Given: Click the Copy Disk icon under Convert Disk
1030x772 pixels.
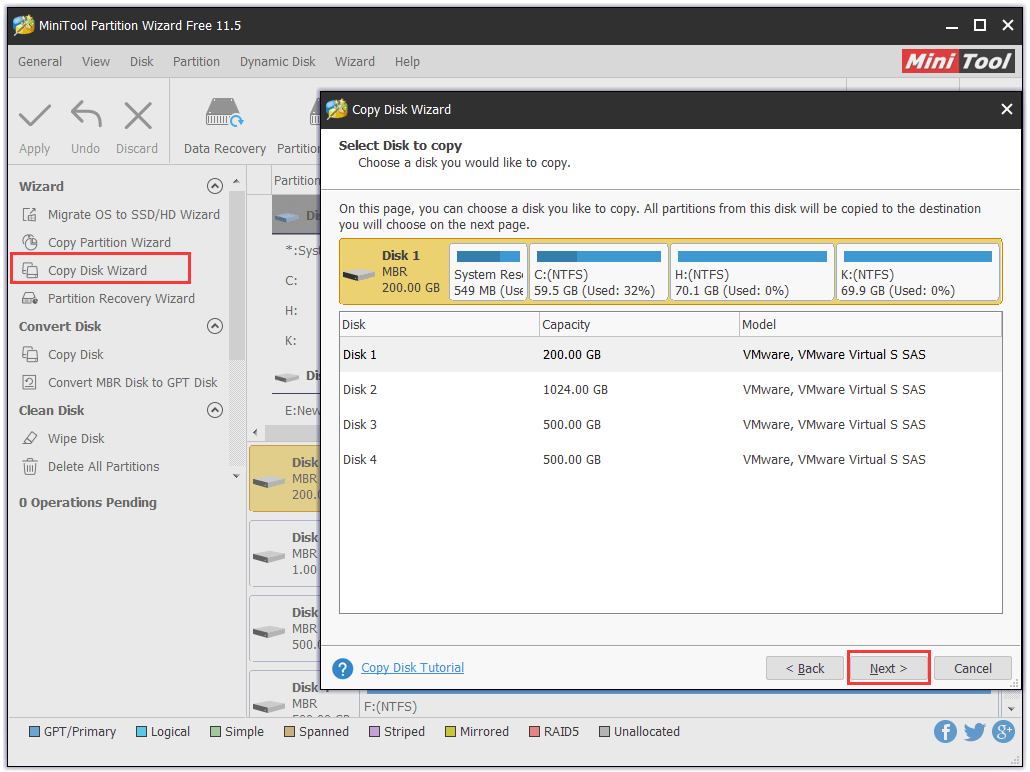Looking at the screenshot, I should pos(30,355).
